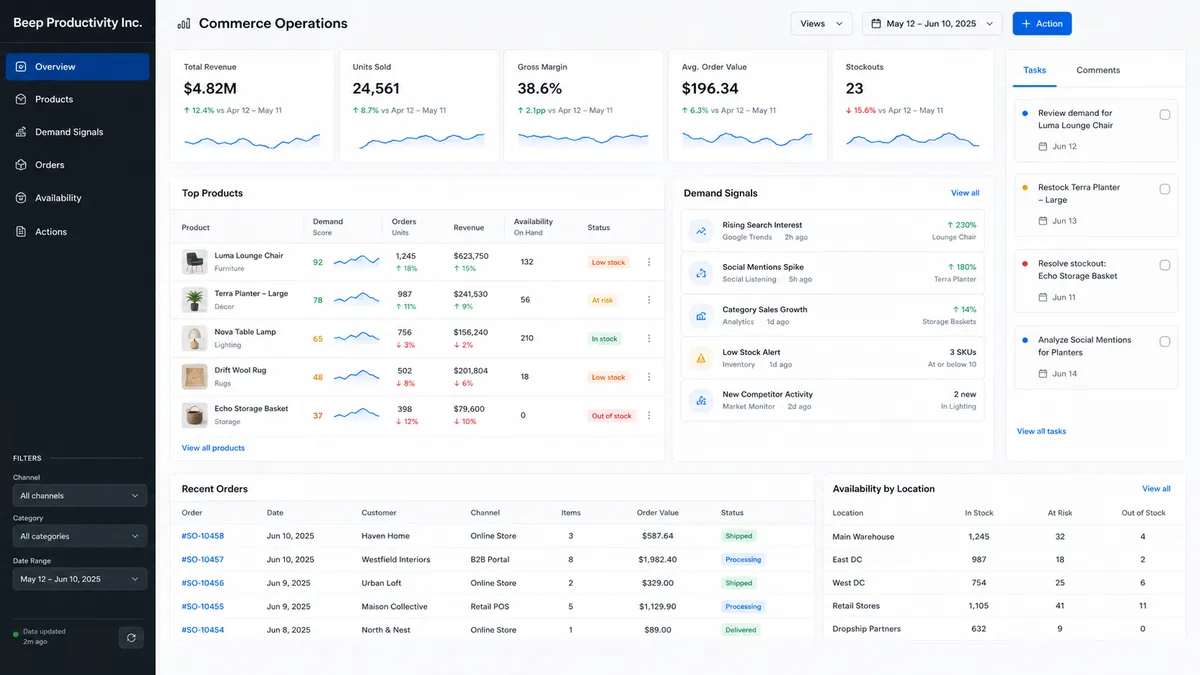
Task: Click the Social Mentions Spike icon
Action: click(x=701, y=273)
